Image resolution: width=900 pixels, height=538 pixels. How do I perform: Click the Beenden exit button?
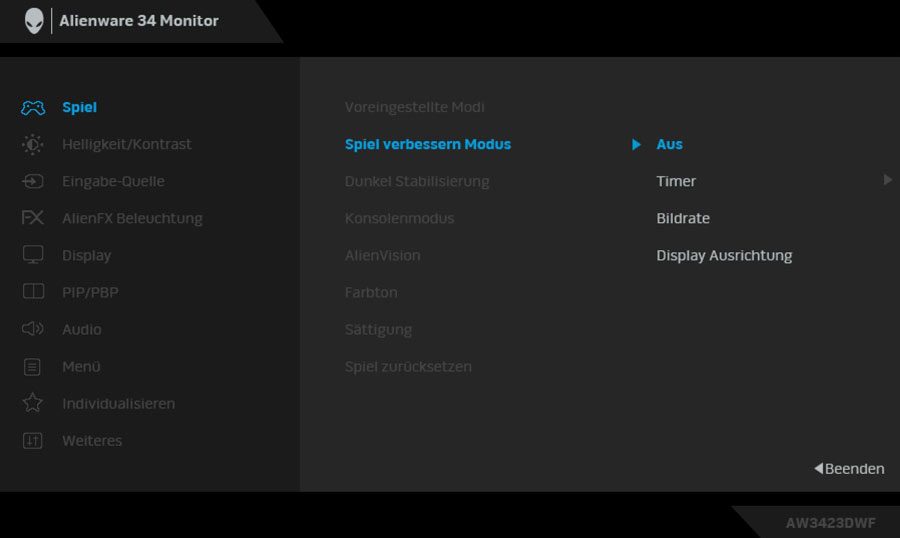point(849,469)
